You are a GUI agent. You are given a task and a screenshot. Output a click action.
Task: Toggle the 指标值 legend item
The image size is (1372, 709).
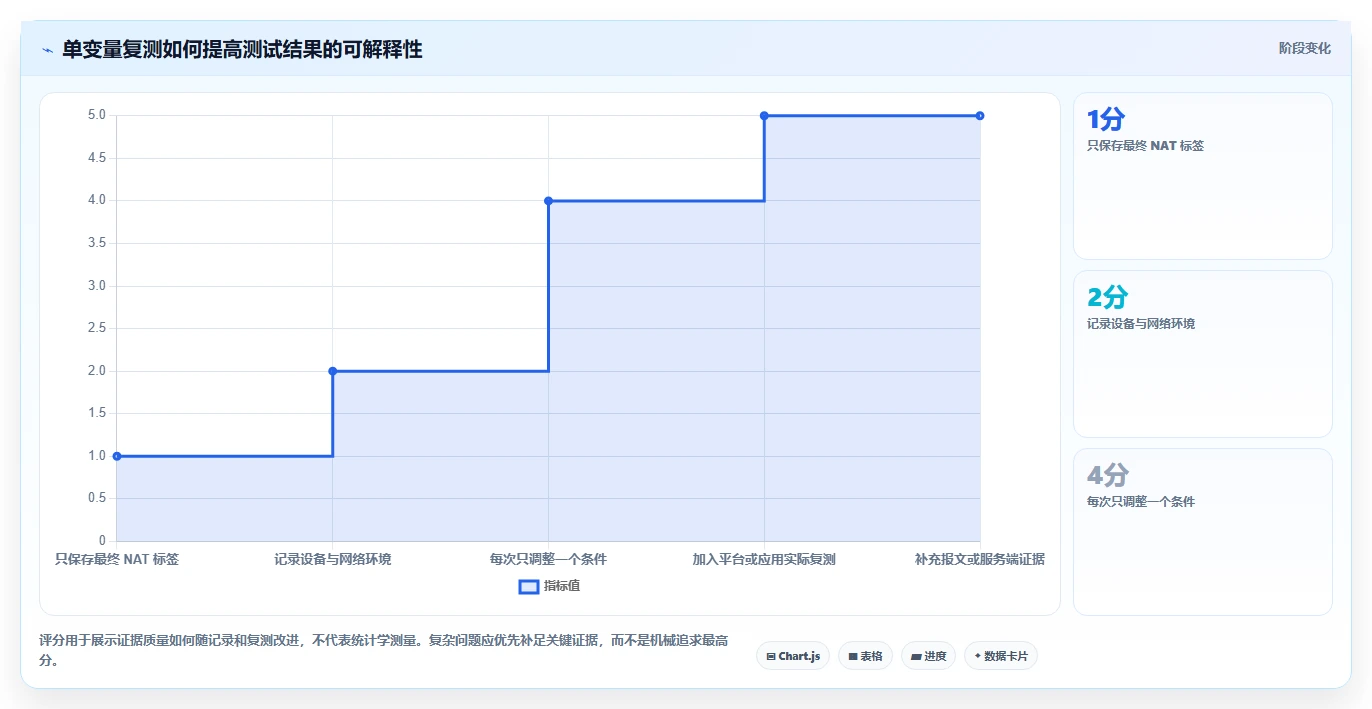click(x=549, y=586)
